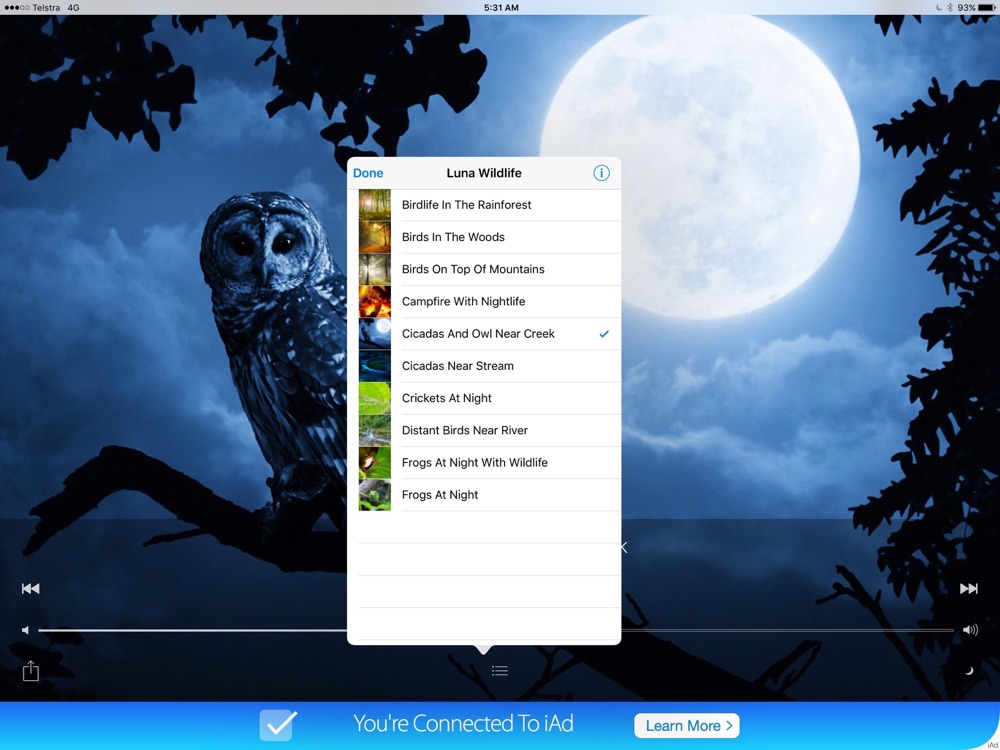Tap the Birds In The Woods thumbnail
Viewport: 1000px width, 750px height.
coord(375,237)
